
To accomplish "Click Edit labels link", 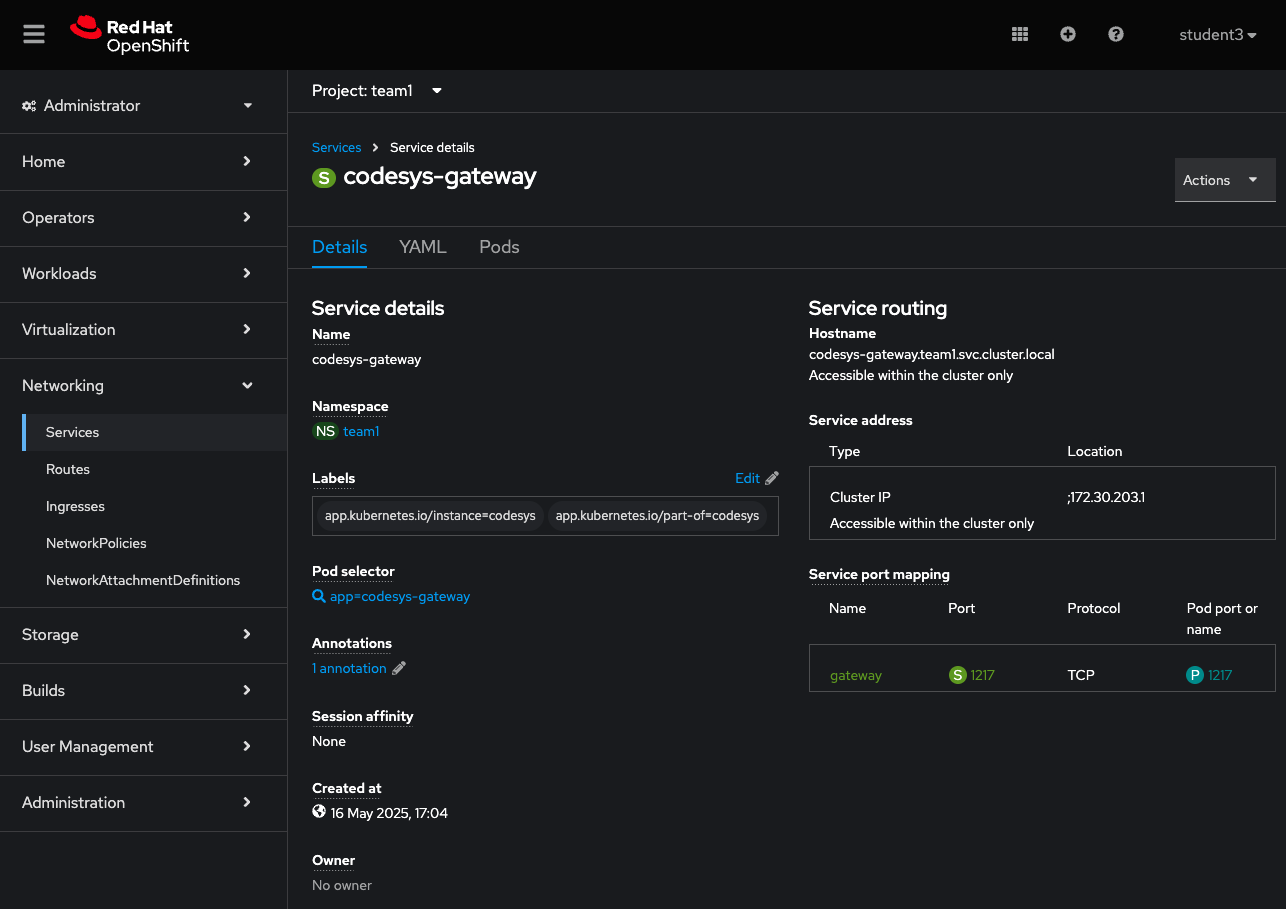I will tap(747, 478).
